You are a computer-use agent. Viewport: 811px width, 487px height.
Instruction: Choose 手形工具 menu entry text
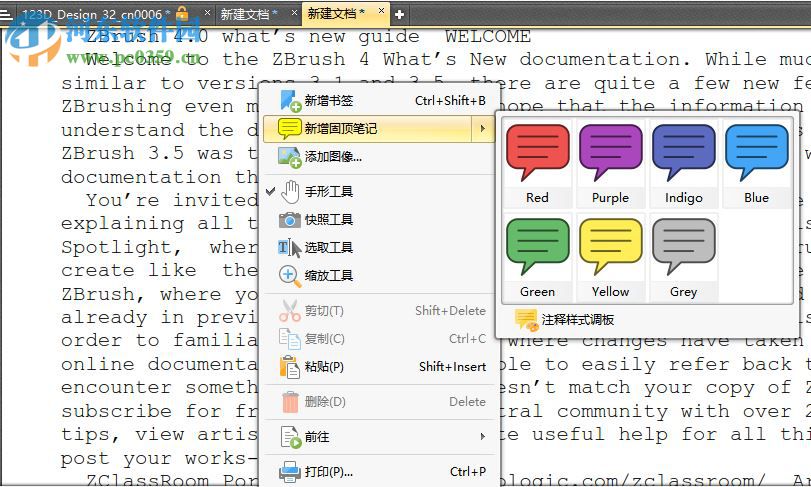[328, 192]
